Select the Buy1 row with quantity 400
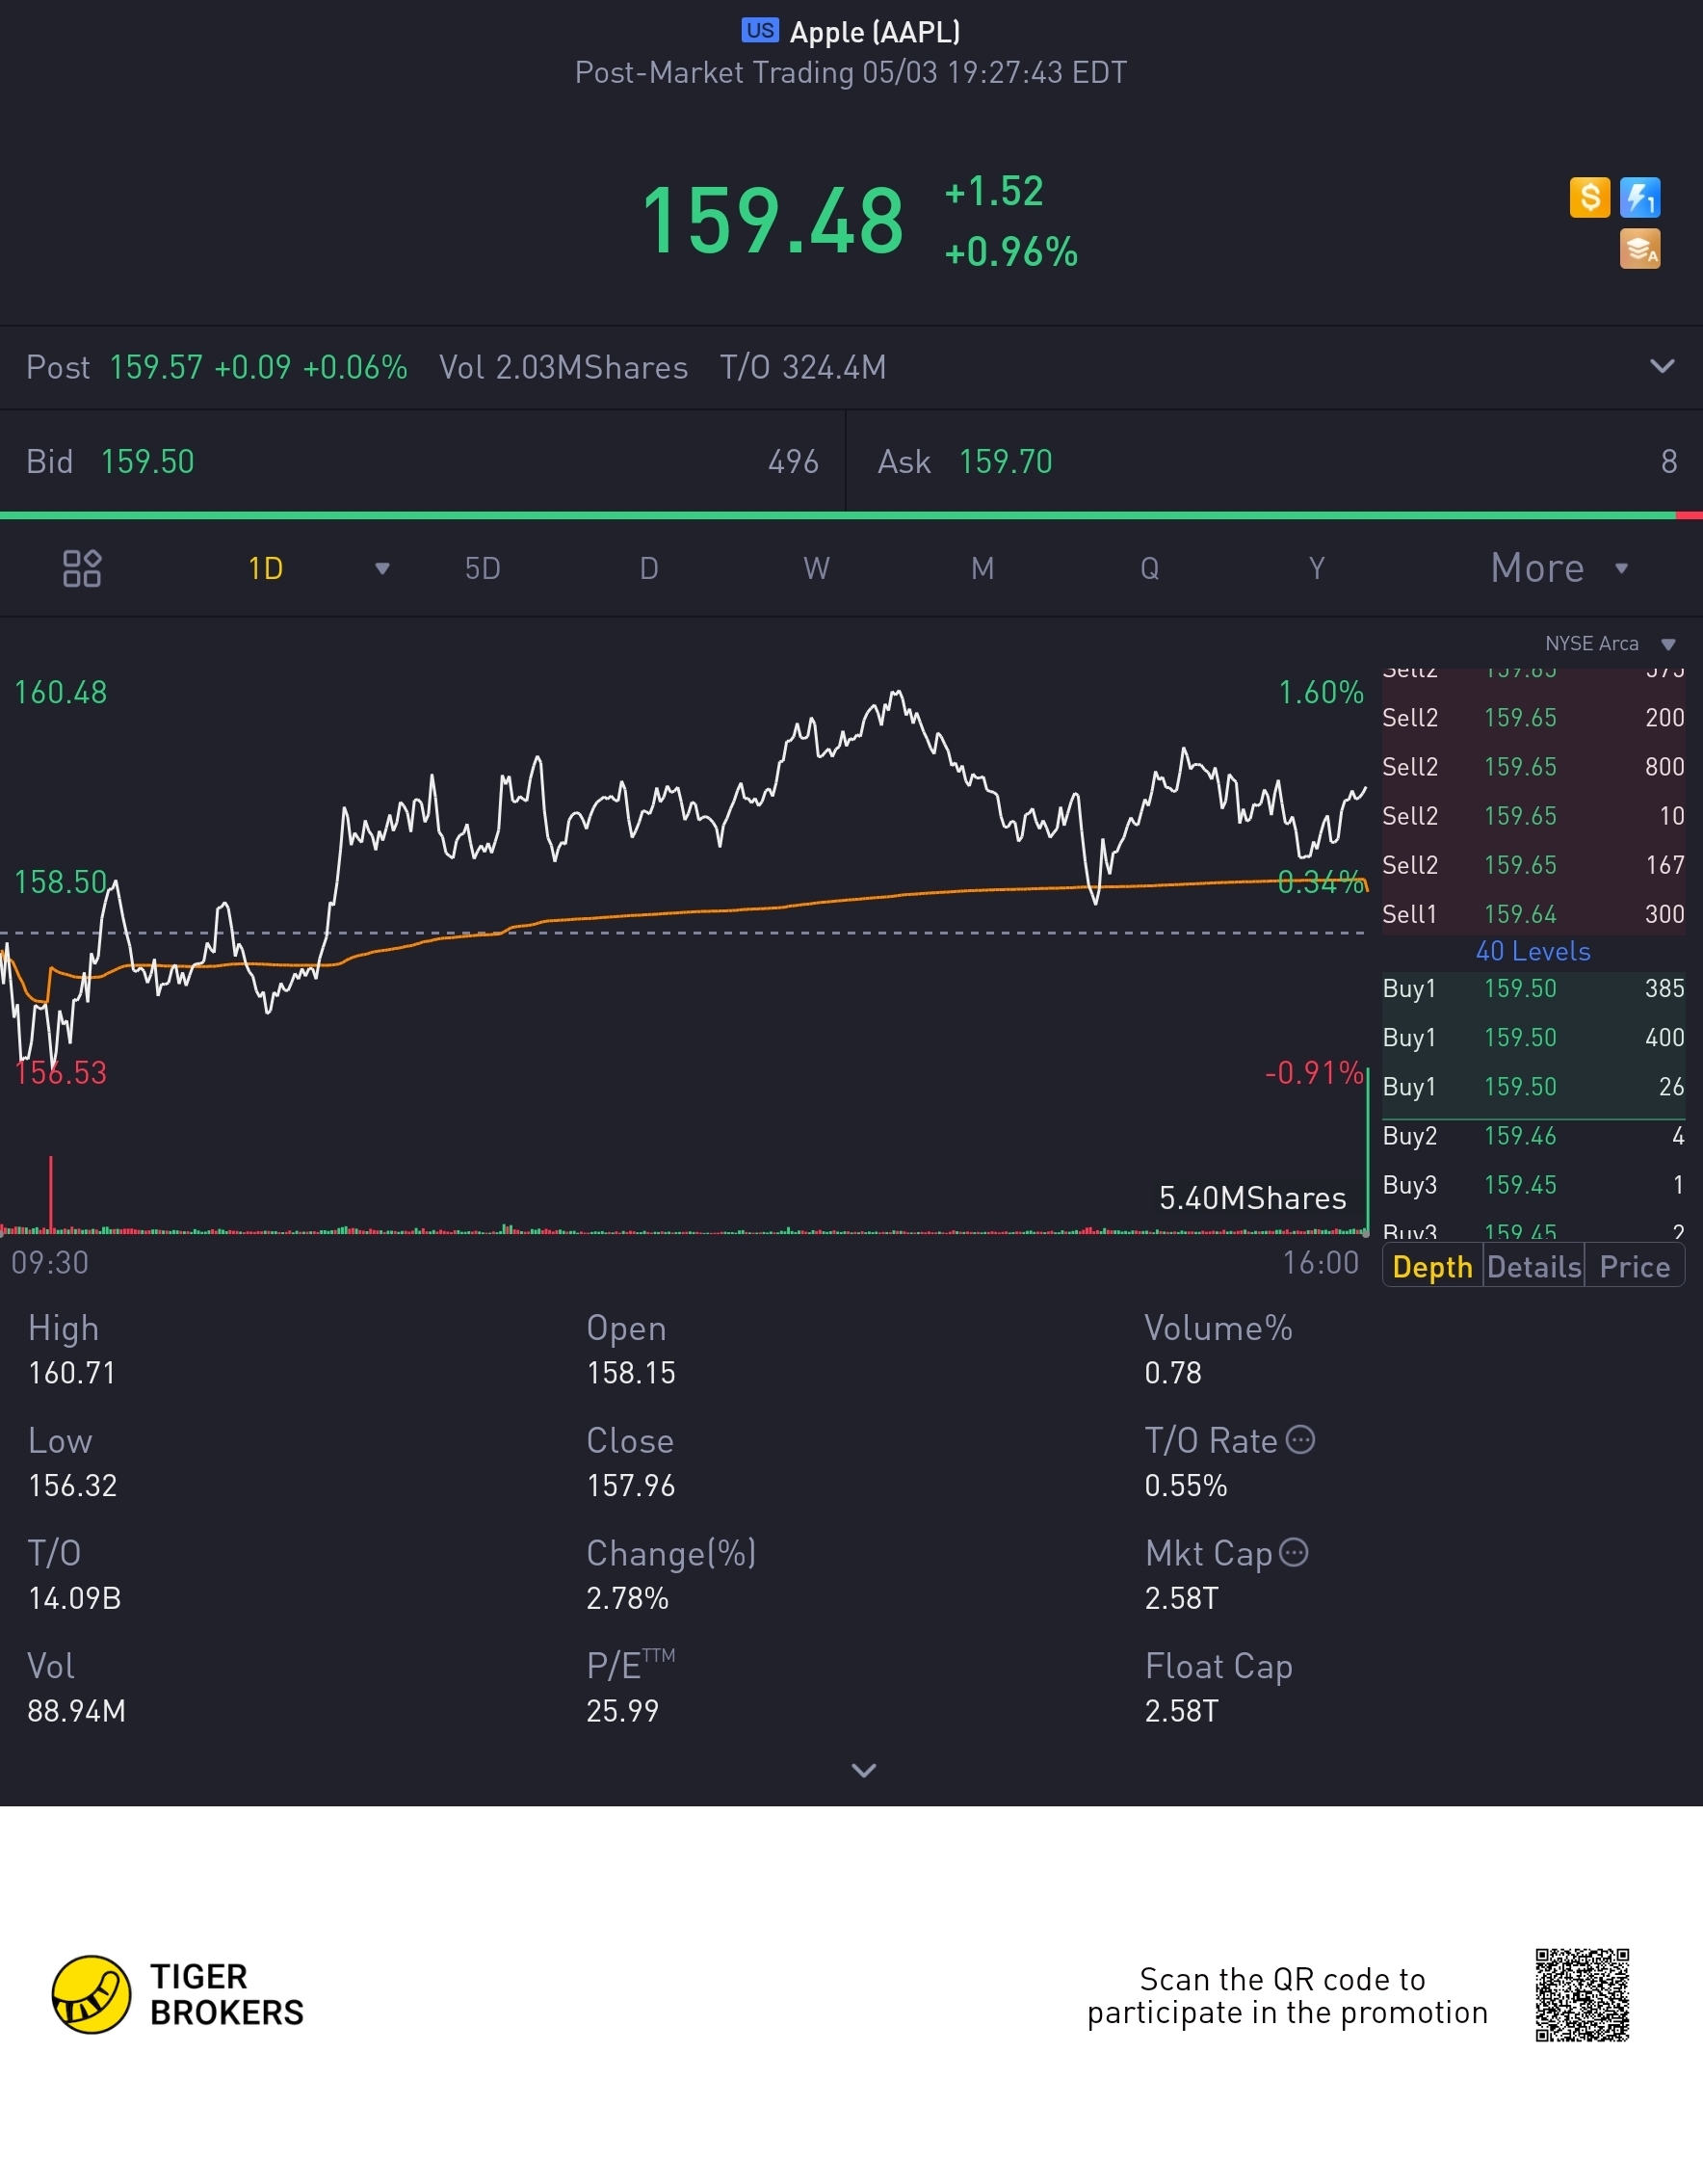 tap(1533, 1038)
